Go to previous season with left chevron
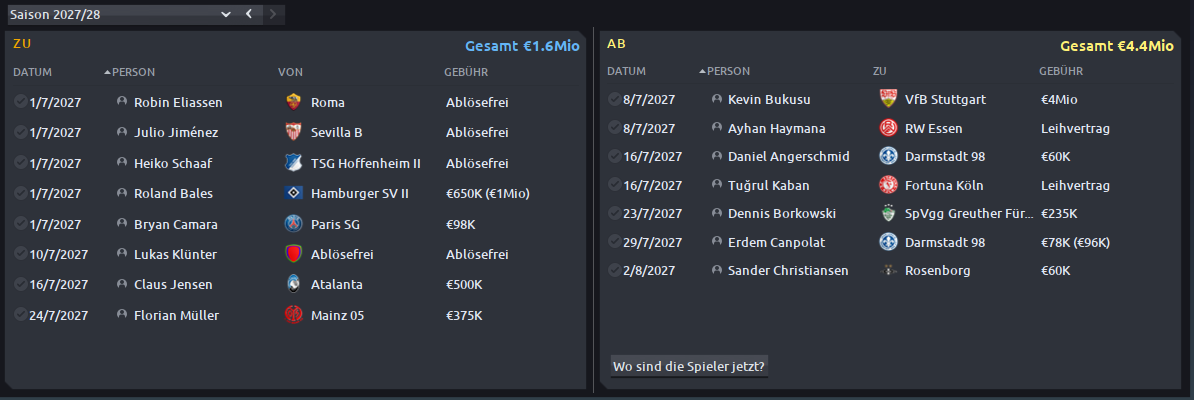The image size is (1194, 400). point(249,14)
